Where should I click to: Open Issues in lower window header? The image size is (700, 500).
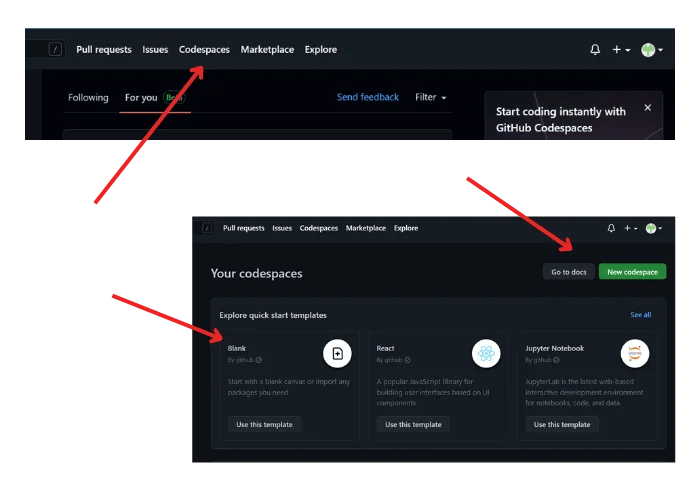click(x=282, y=228)
